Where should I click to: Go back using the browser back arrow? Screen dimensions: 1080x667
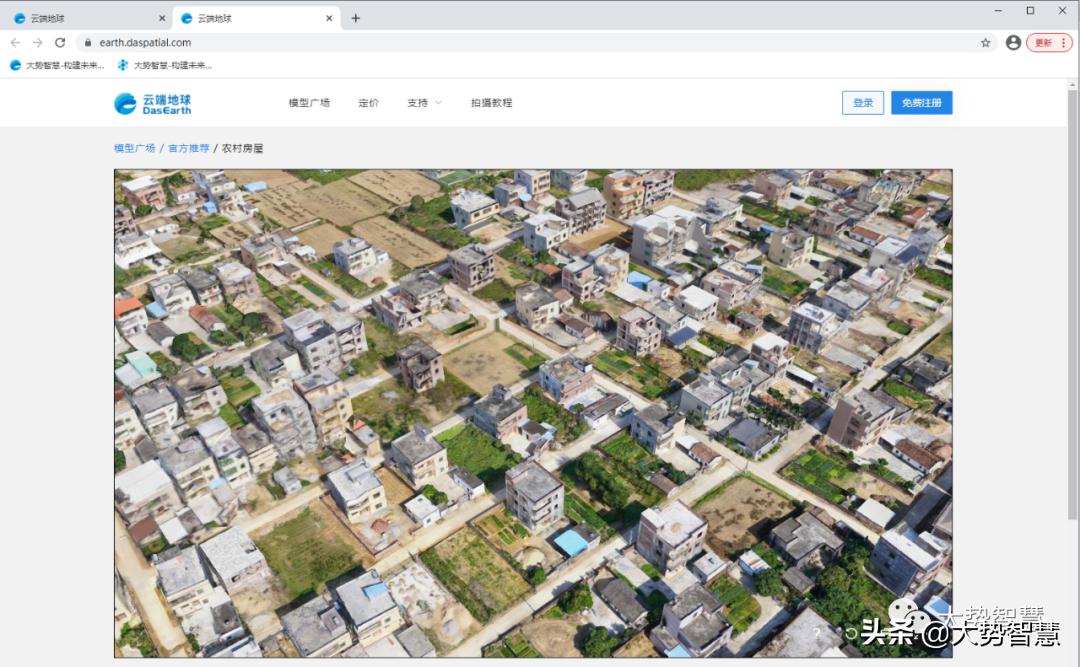(15, 43)
